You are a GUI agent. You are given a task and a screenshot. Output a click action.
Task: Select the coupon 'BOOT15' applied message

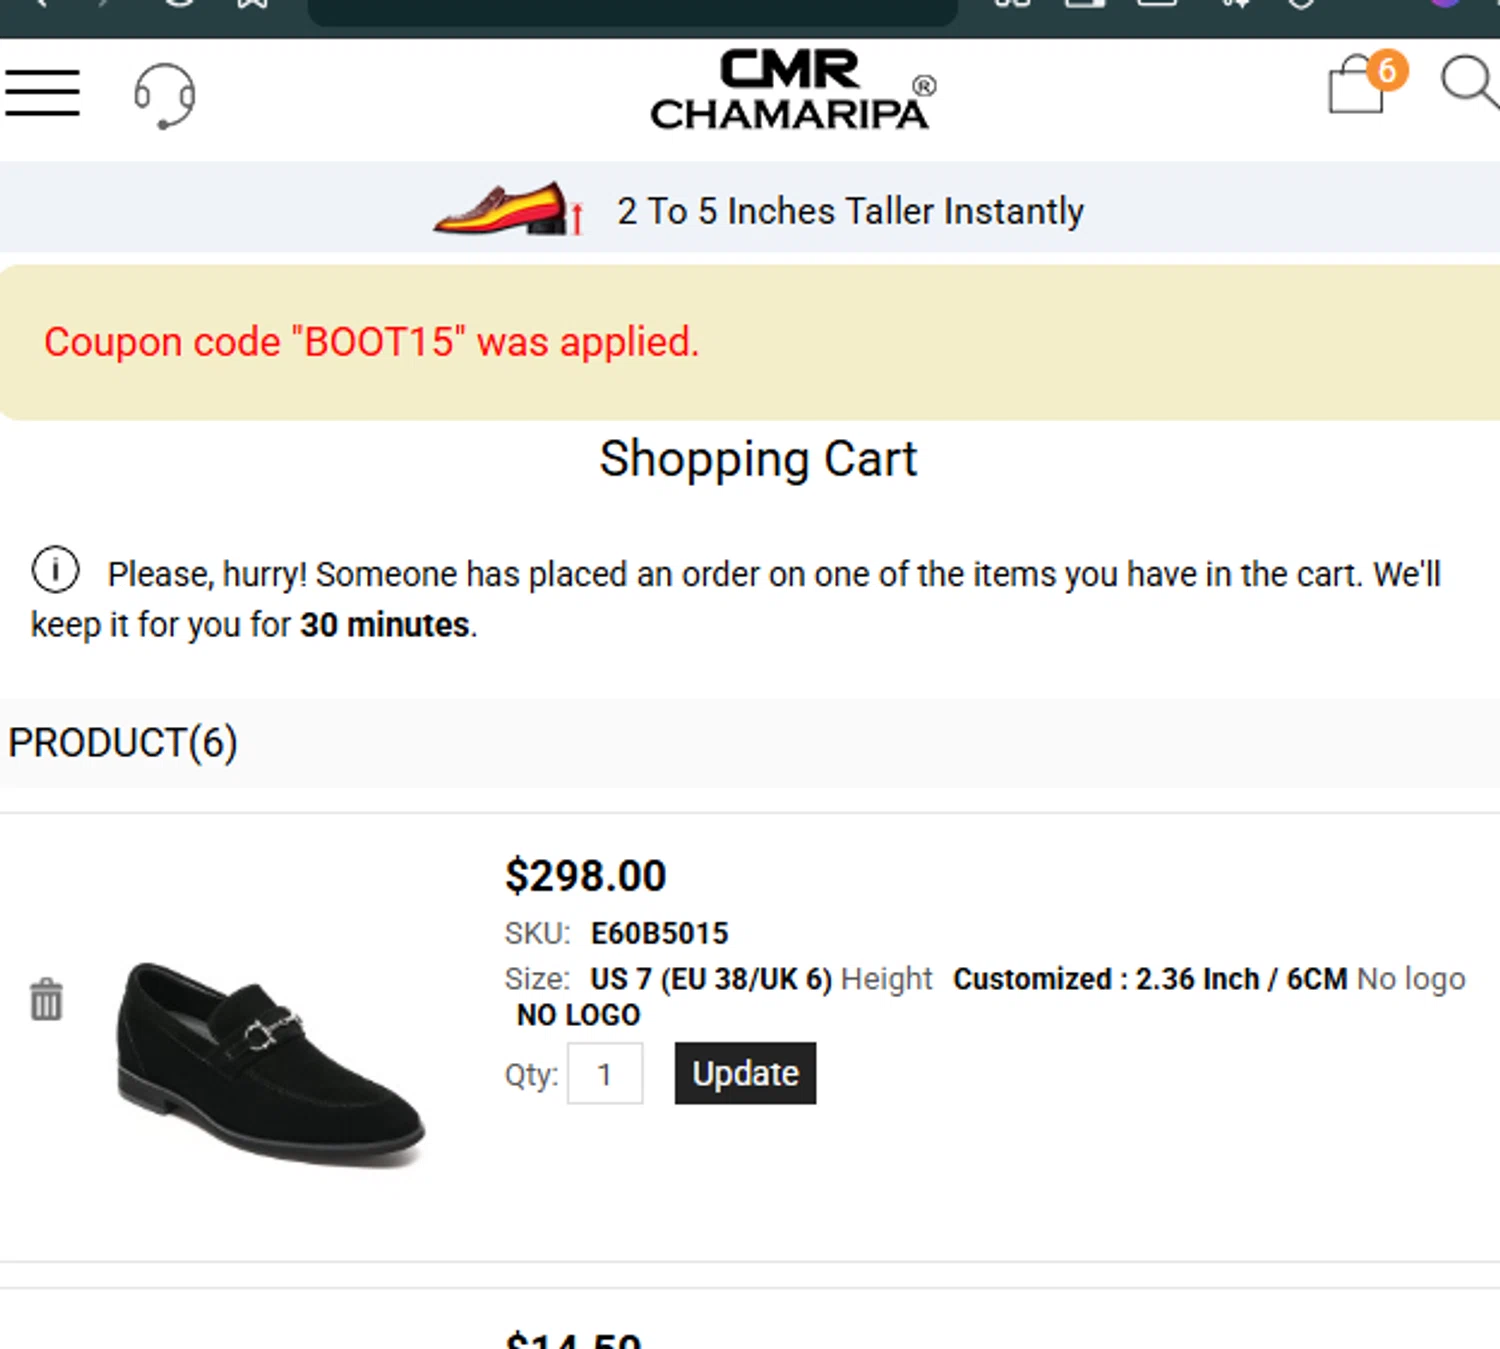point(371,342)
